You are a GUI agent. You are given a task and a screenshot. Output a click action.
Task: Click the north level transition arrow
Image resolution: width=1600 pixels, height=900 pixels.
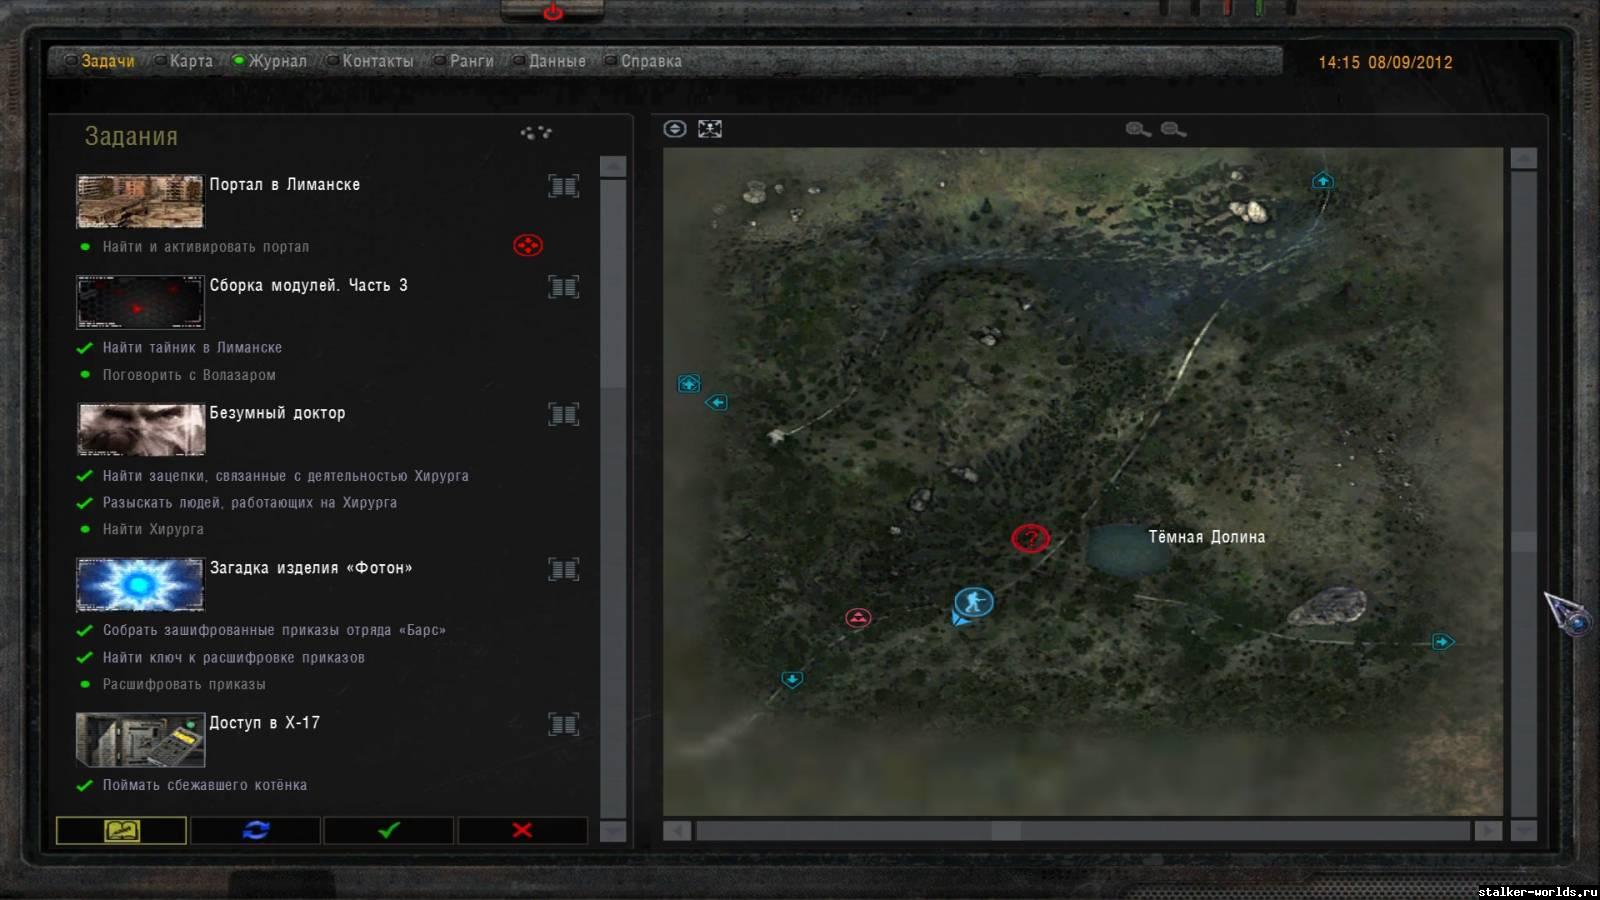pos(1323,181)
